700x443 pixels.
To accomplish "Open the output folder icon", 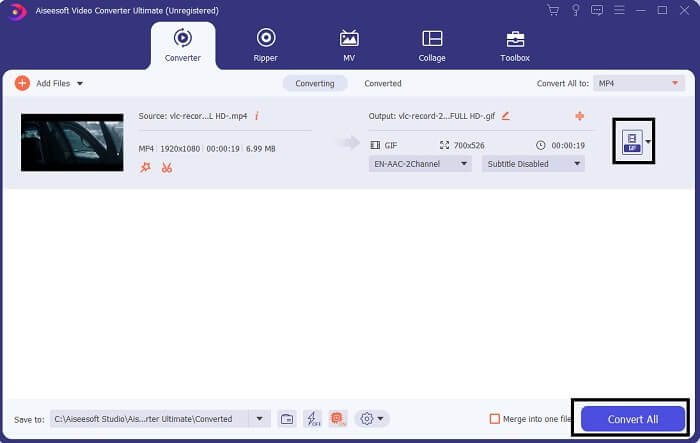I will click(287, 419).
